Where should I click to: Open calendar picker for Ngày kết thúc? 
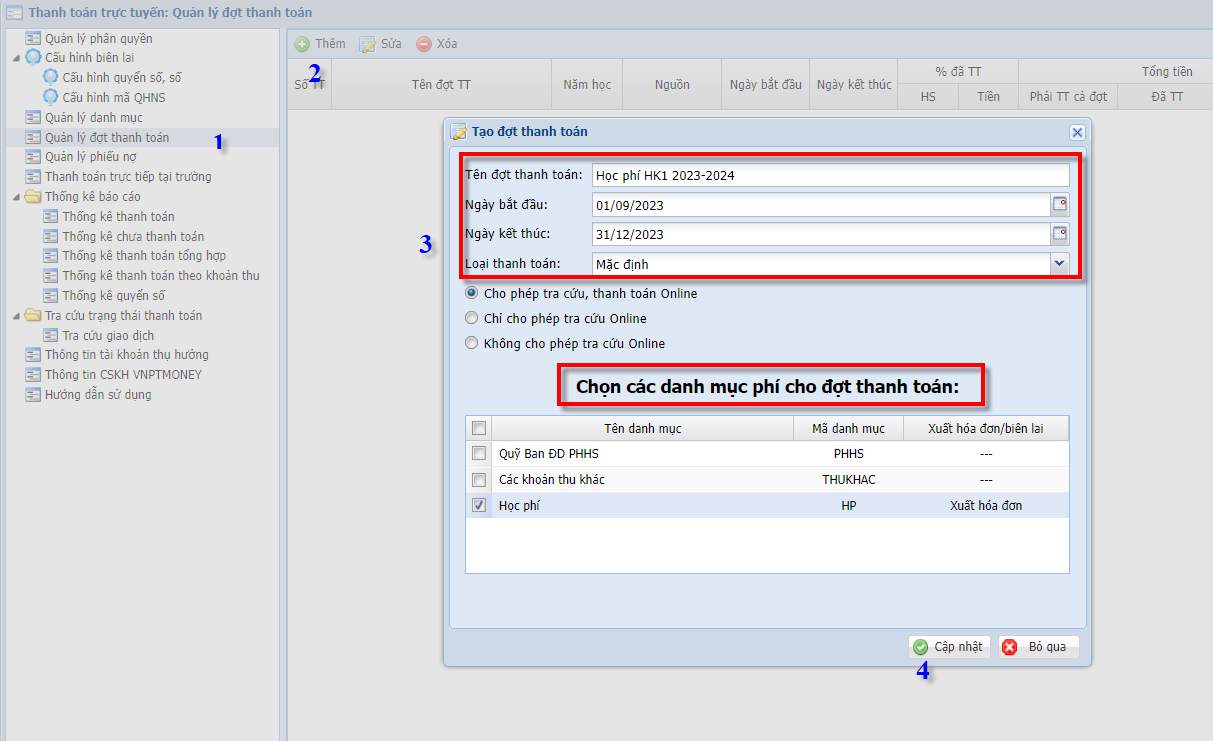pyautogui.click(x=1060, y=234)
